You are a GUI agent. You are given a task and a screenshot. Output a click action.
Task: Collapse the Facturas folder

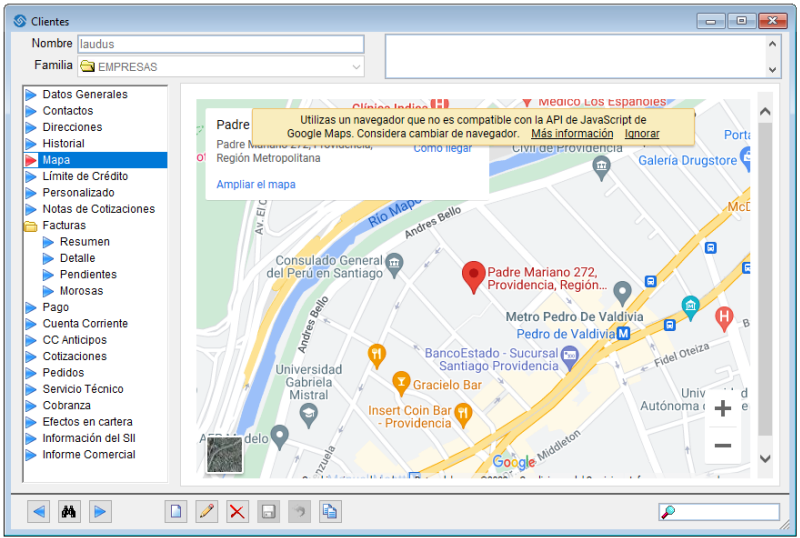tap(31, 226)
